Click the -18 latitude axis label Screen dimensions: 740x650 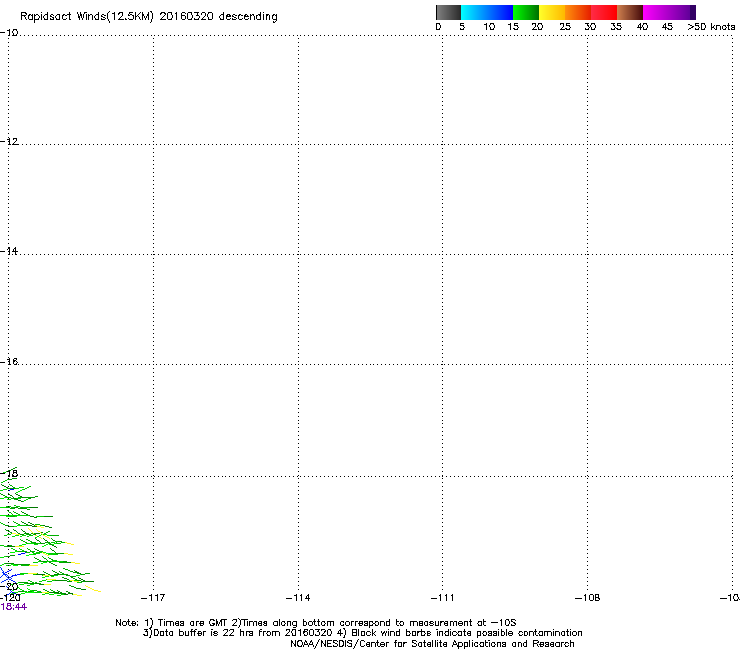[x=9, y=473]
